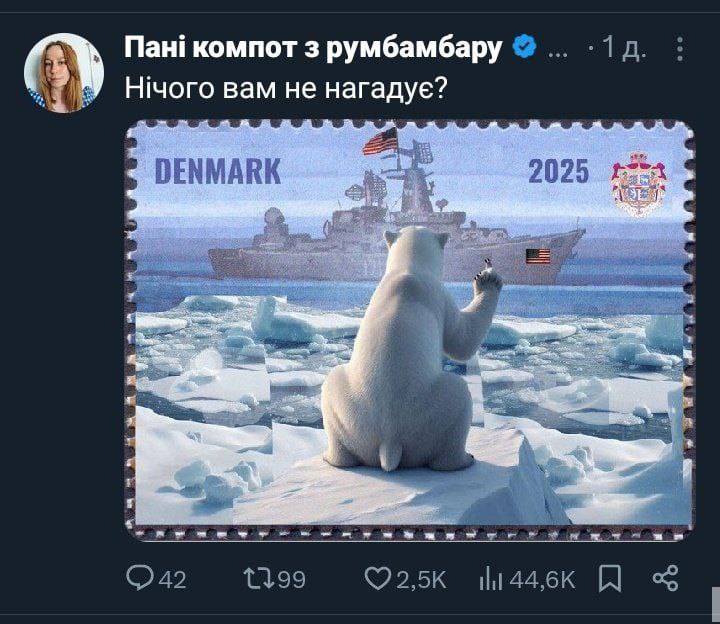The image size is (720, 624).
Task: Click the blue verified badge
Action: pyautogui.click(x=524, y=47)
